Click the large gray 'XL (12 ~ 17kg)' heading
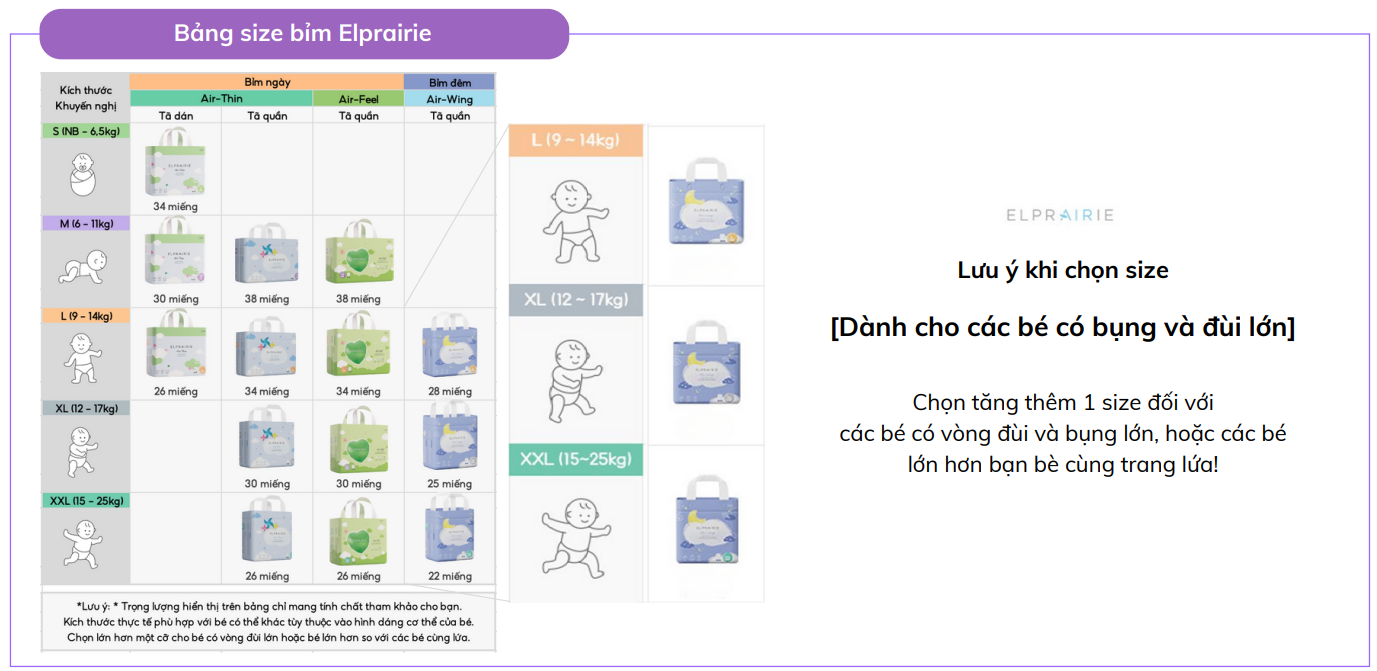Image resolution: width=1377 pixels, height=671 pixels. click(575, 300)
